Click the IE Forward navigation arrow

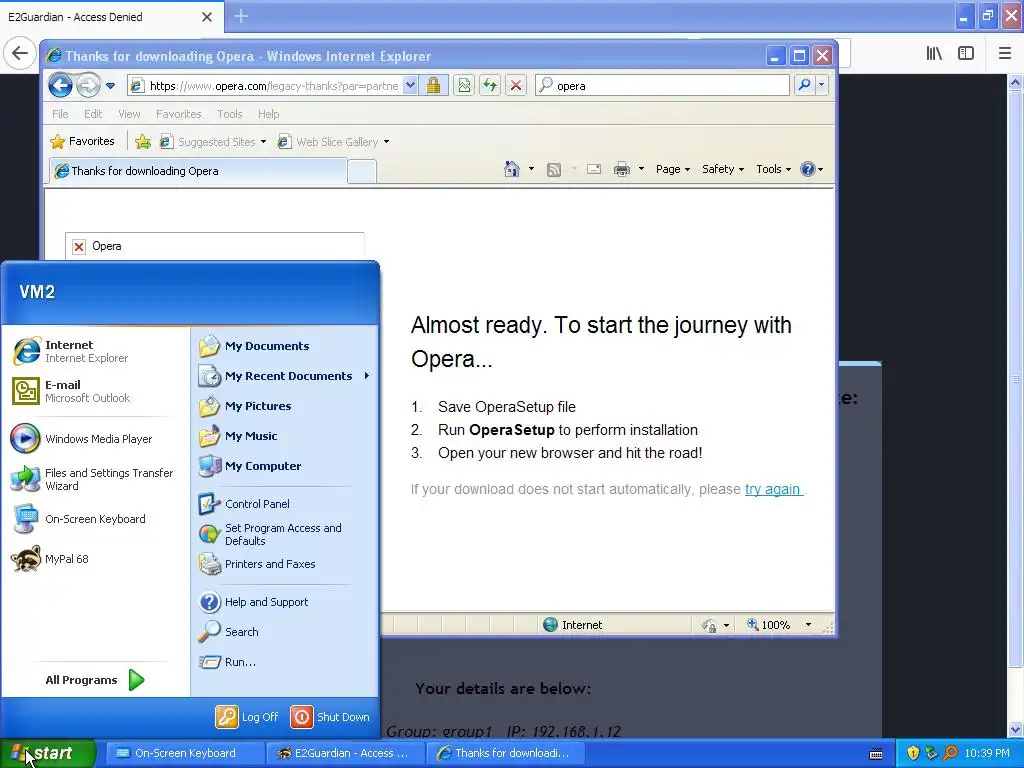tap(88, 86)
